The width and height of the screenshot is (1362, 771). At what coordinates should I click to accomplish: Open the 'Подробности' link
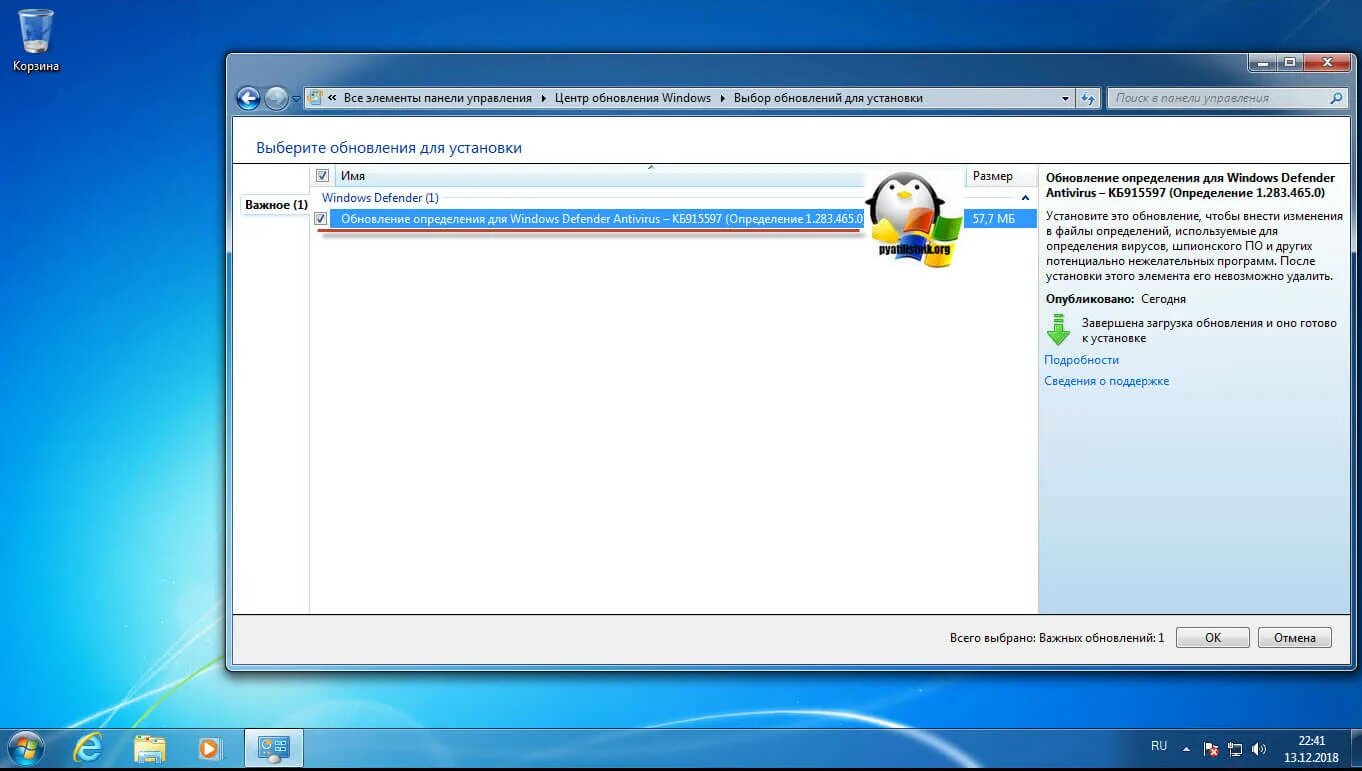click(x=1081, y=360)
